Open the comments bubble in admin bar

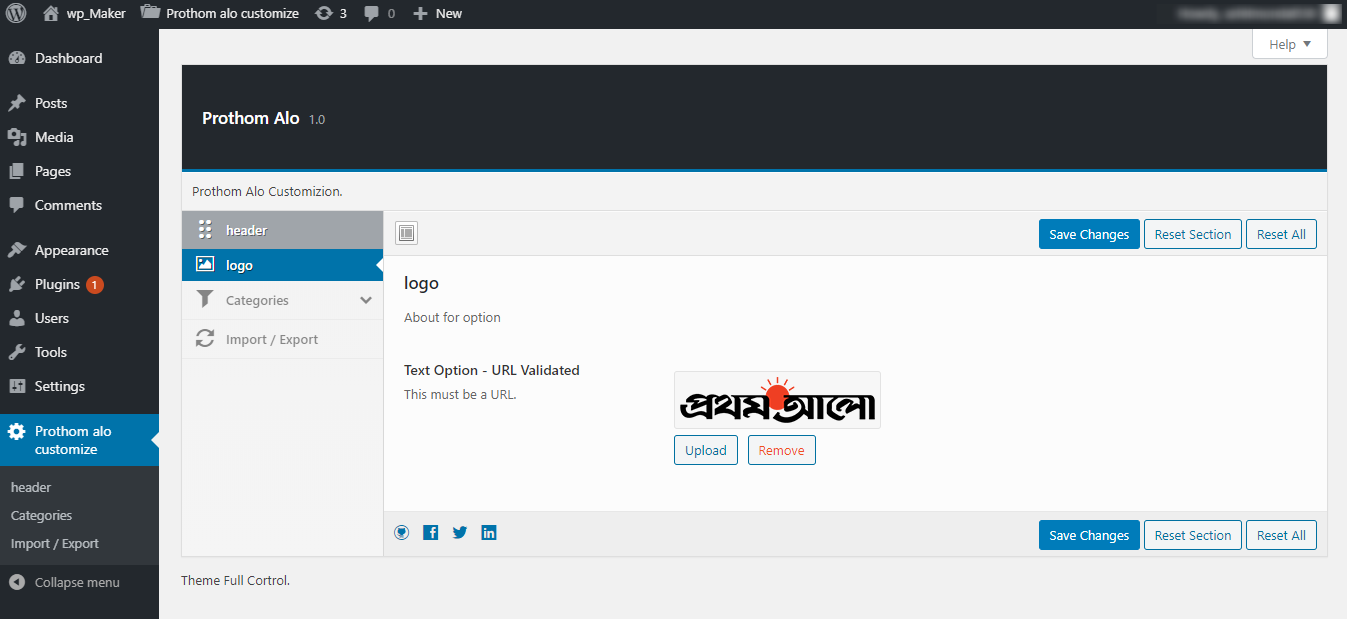click(379, 14)
